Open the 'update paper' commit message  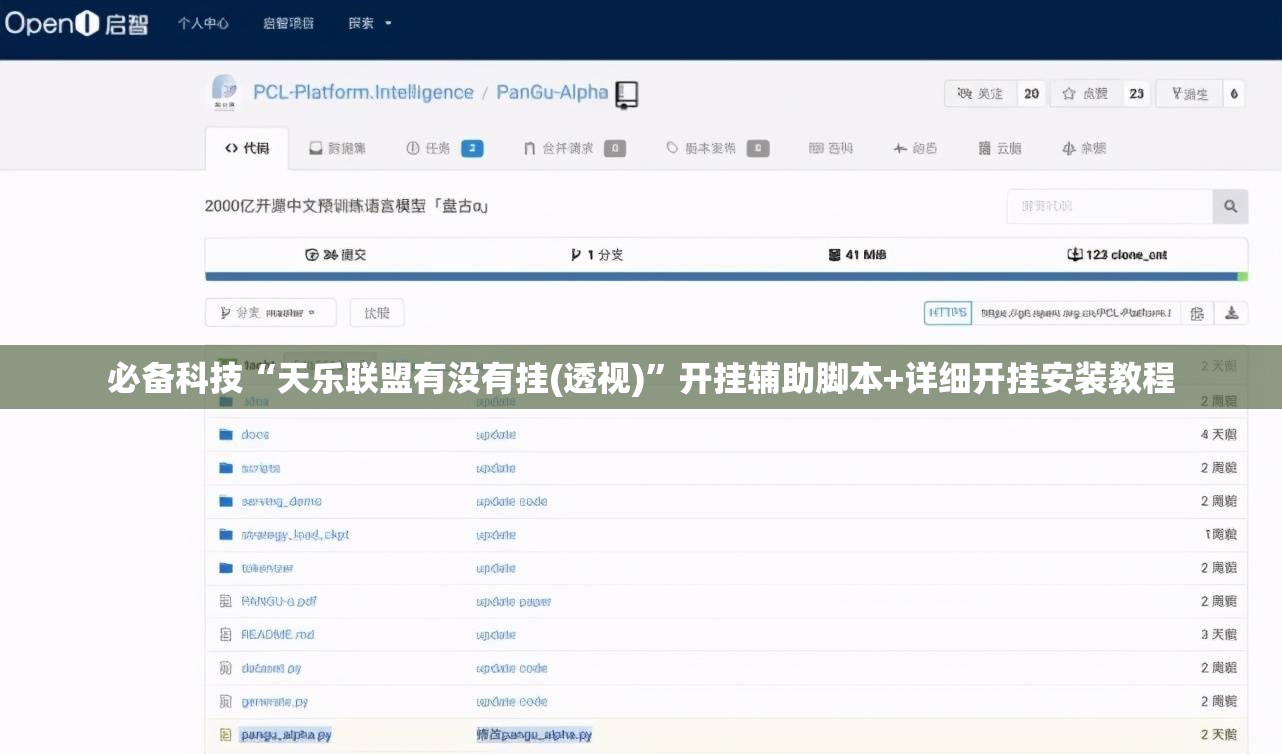click(x=514, y=602)
